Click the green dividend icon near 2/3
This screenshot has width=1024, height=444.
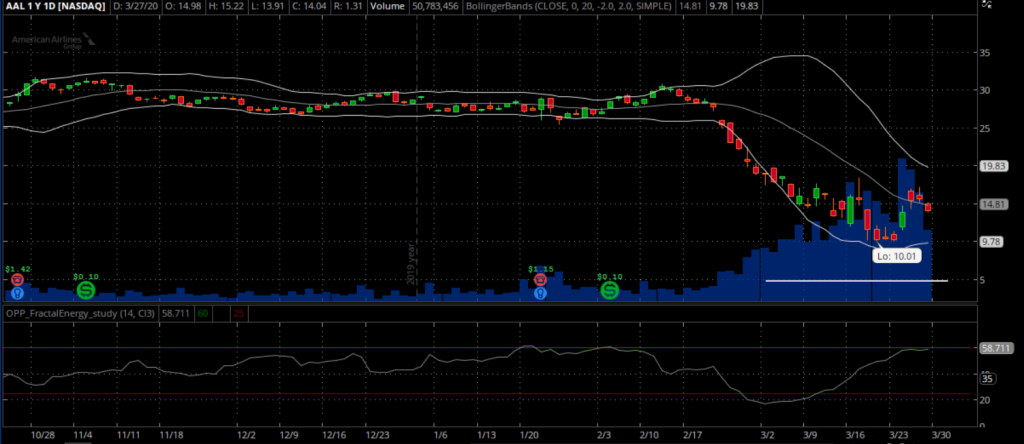point(610,290)
